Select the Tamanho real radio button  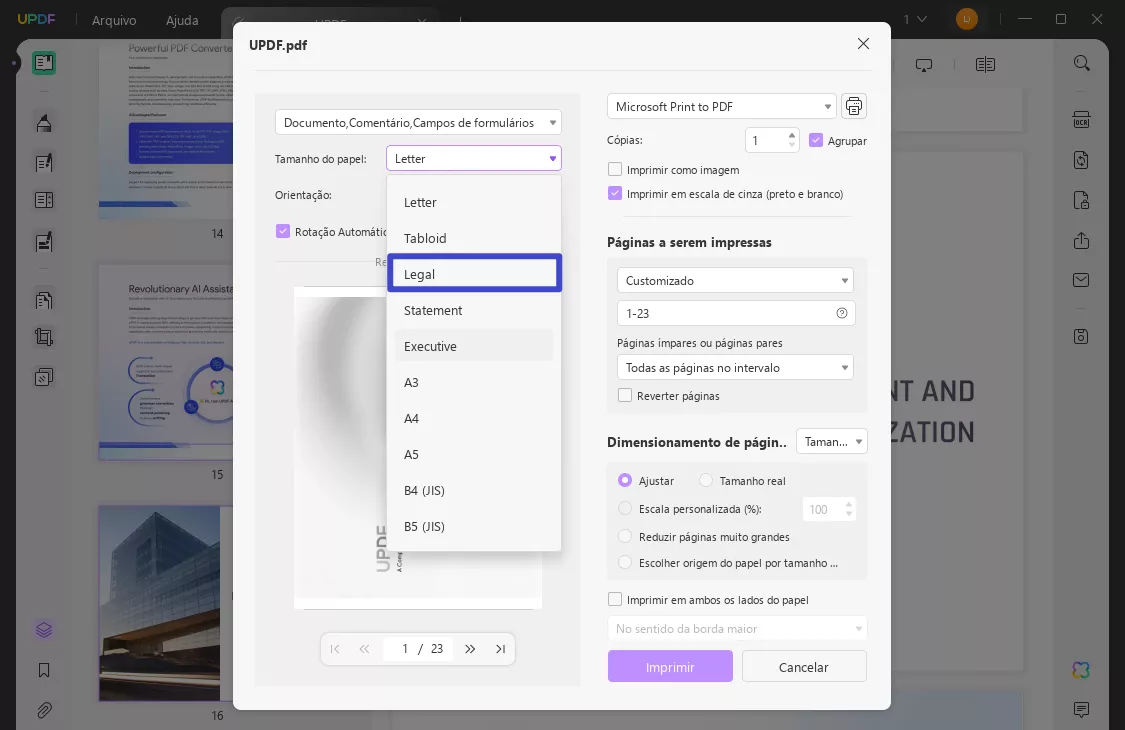coord(706,480)
